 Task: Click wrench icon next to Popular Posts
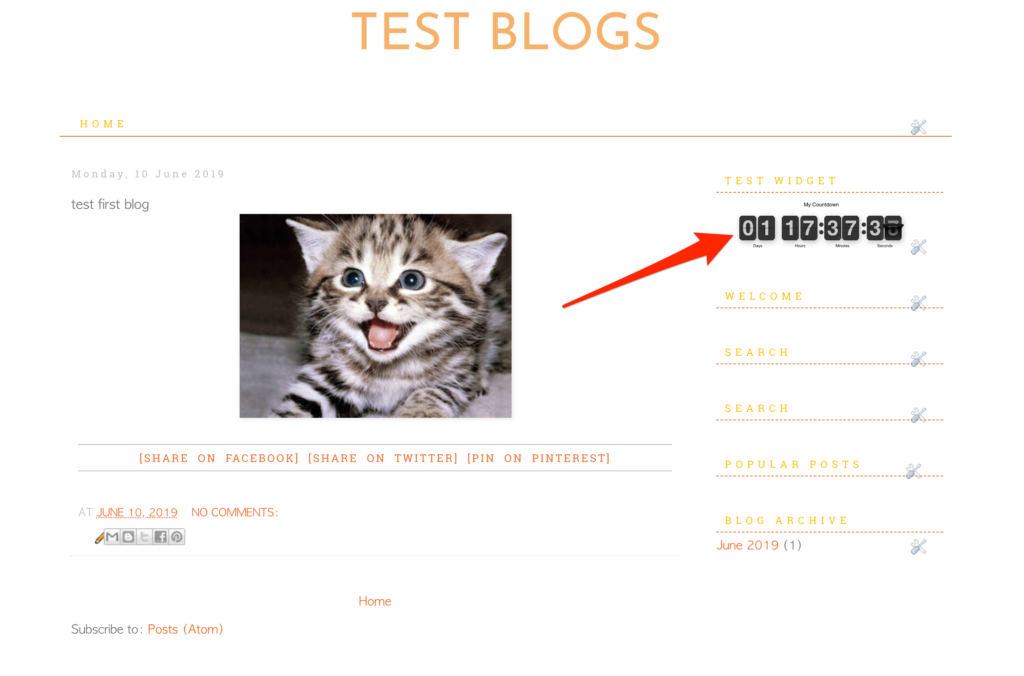[913, 471]
